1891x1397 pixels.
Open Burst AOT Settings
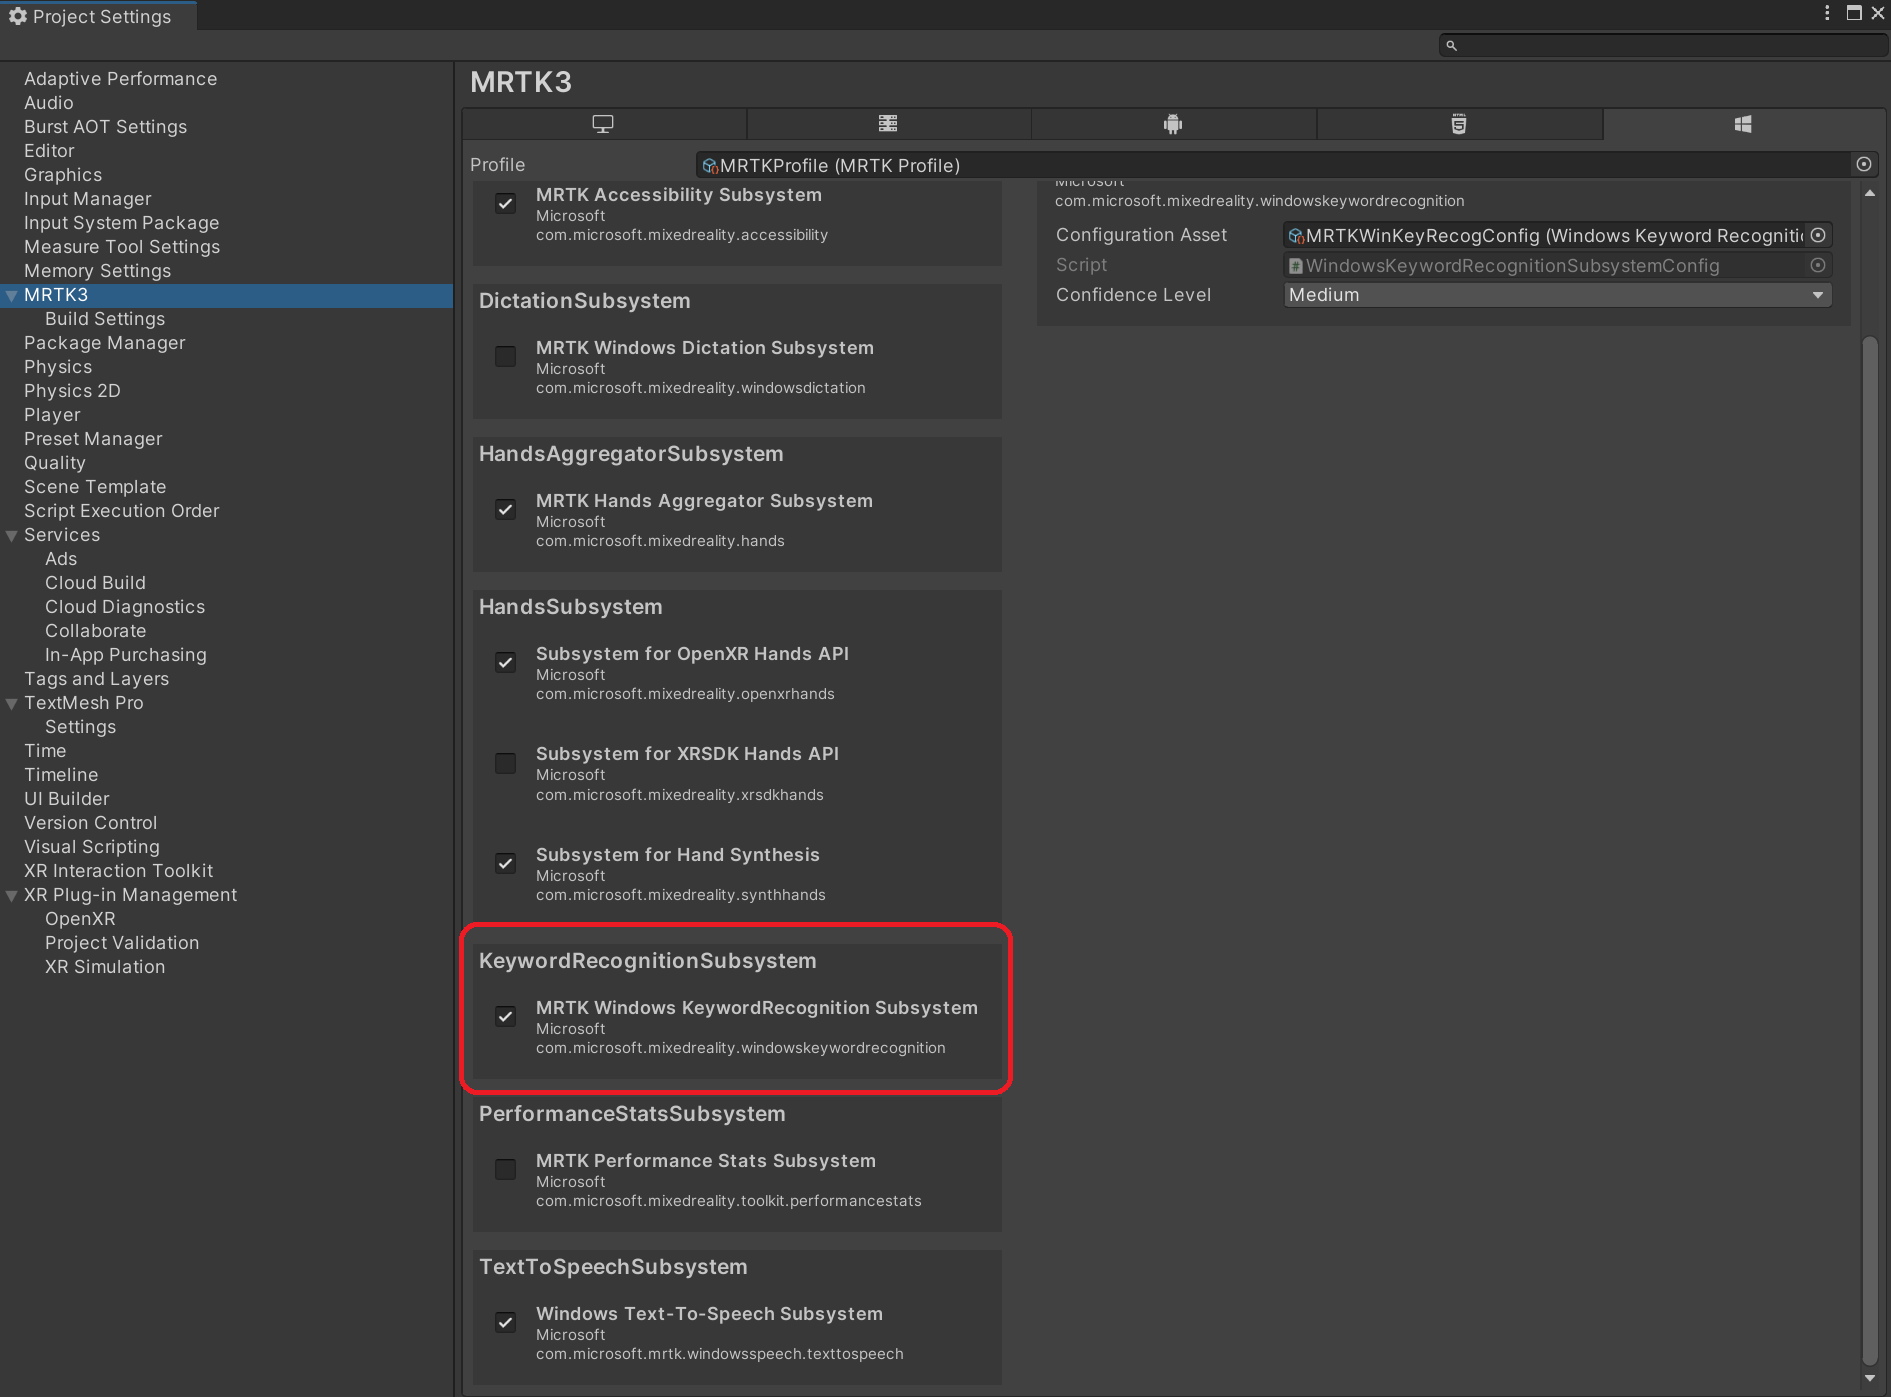point(105,127)
